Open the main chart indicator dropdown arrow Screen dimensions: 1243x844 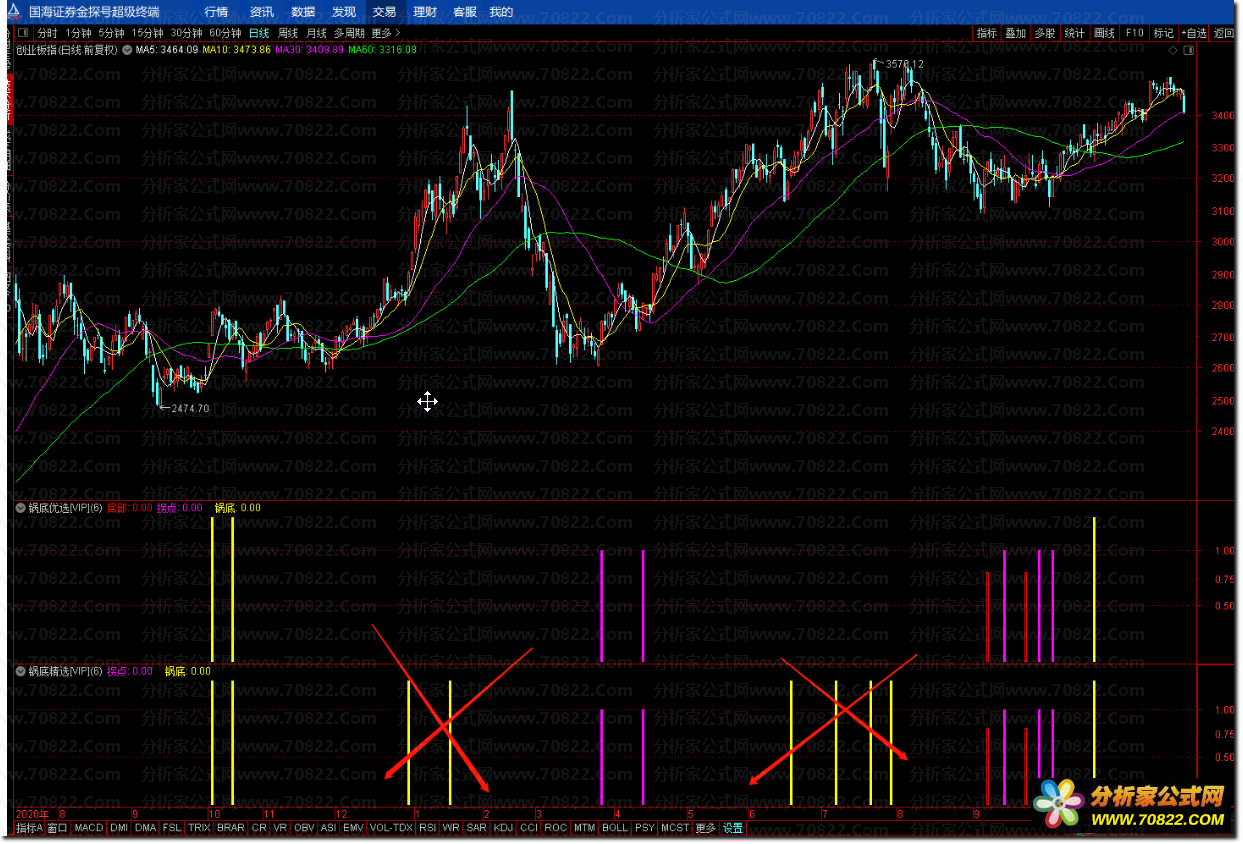(x=127, y=49)
